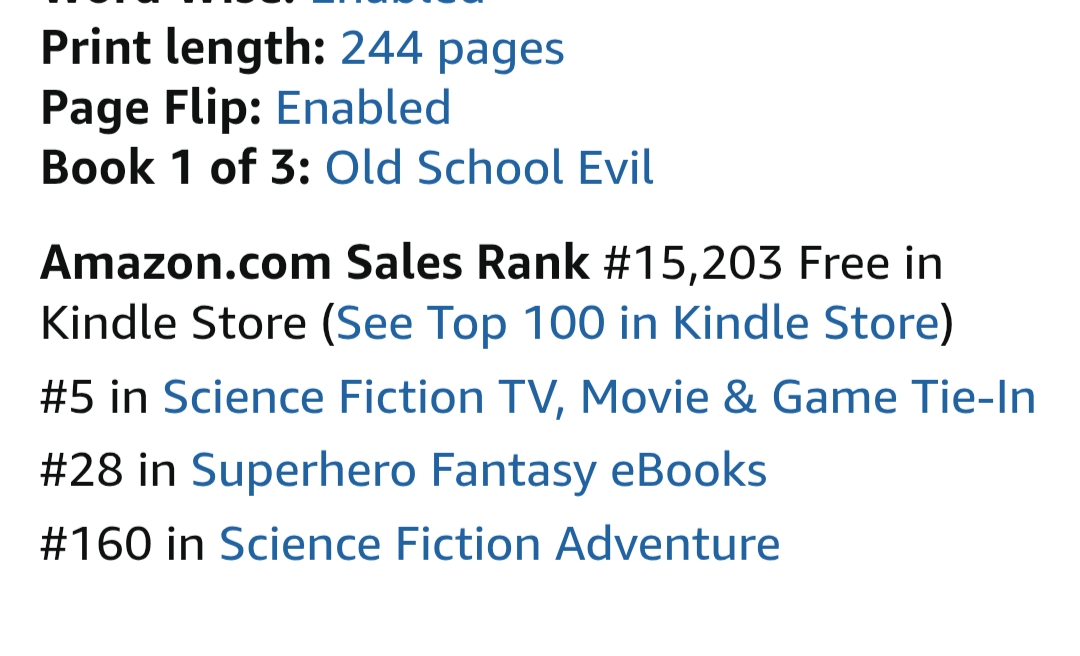1080x656 pixels.
Task: See Top 100 in Kindle Store
Action: tap(638, 323)
